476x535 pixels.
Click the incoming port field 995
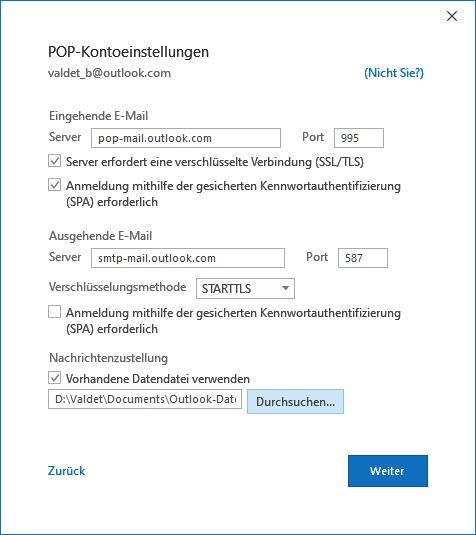point(359,138)
